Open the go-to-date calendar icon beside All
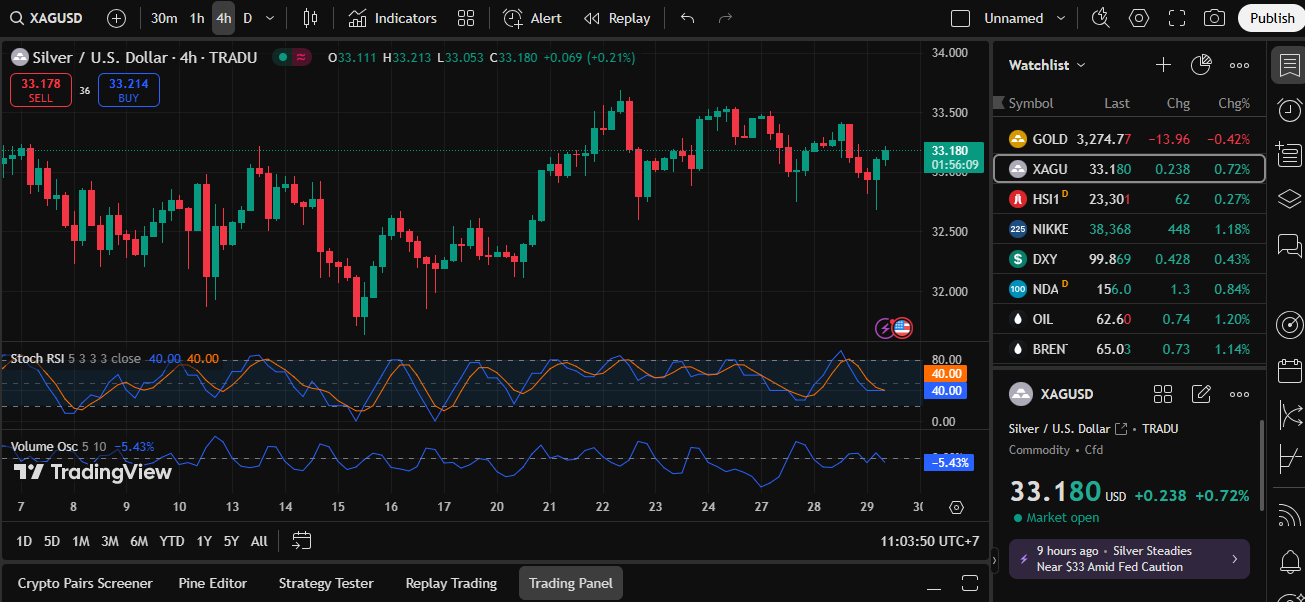Viewport: 1305px width, 602px height. click(x=301, y=541)
